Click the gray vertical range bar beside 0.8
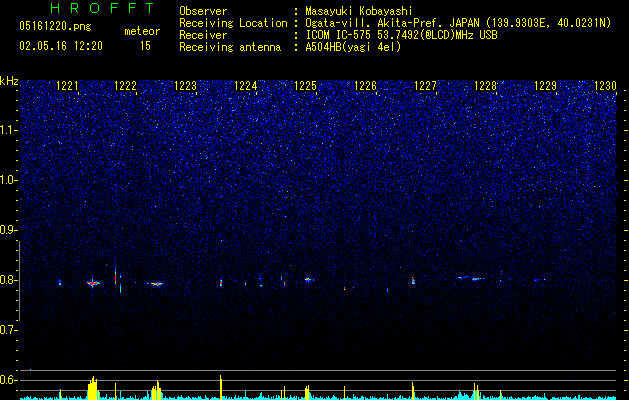This screenshot has width=629, height=400. tap(19, 281)
